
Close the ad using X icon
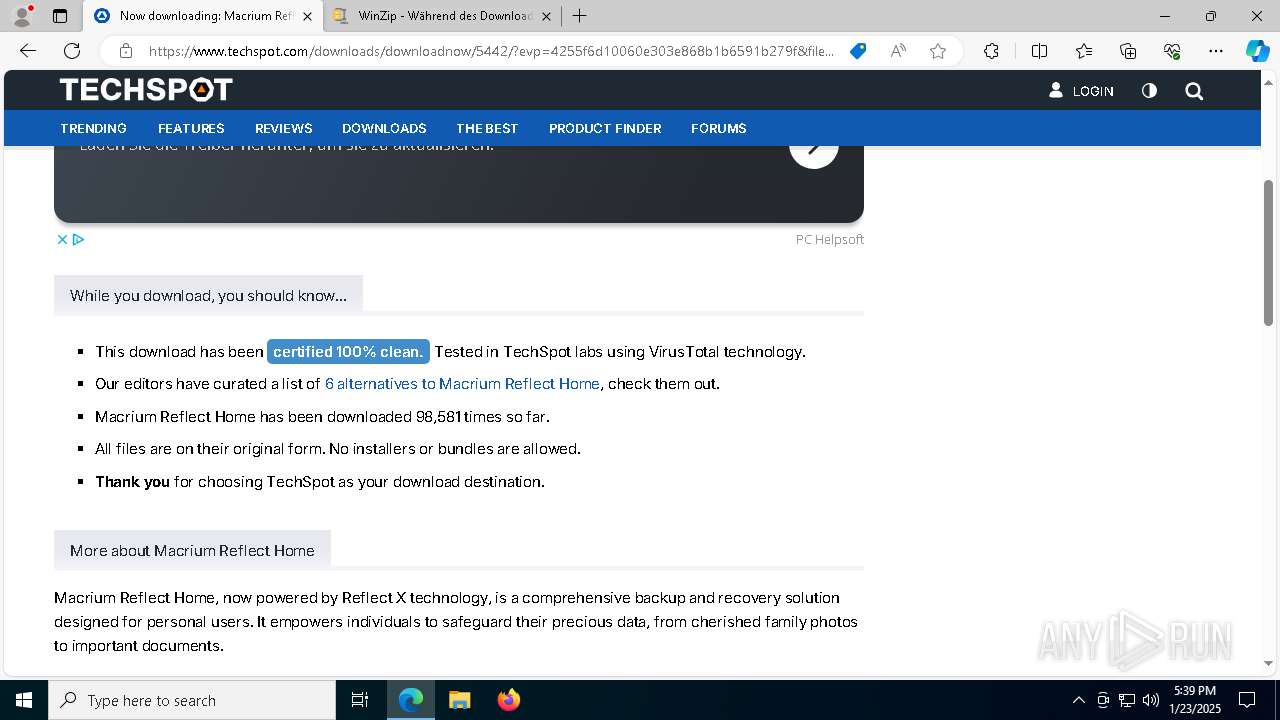point(62,239)
